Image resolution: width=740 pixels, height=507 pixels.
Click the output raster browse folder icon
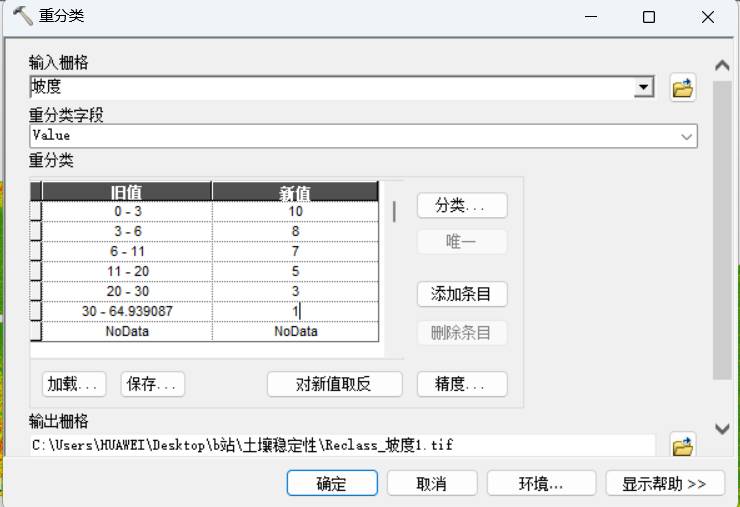pos(683,445)
